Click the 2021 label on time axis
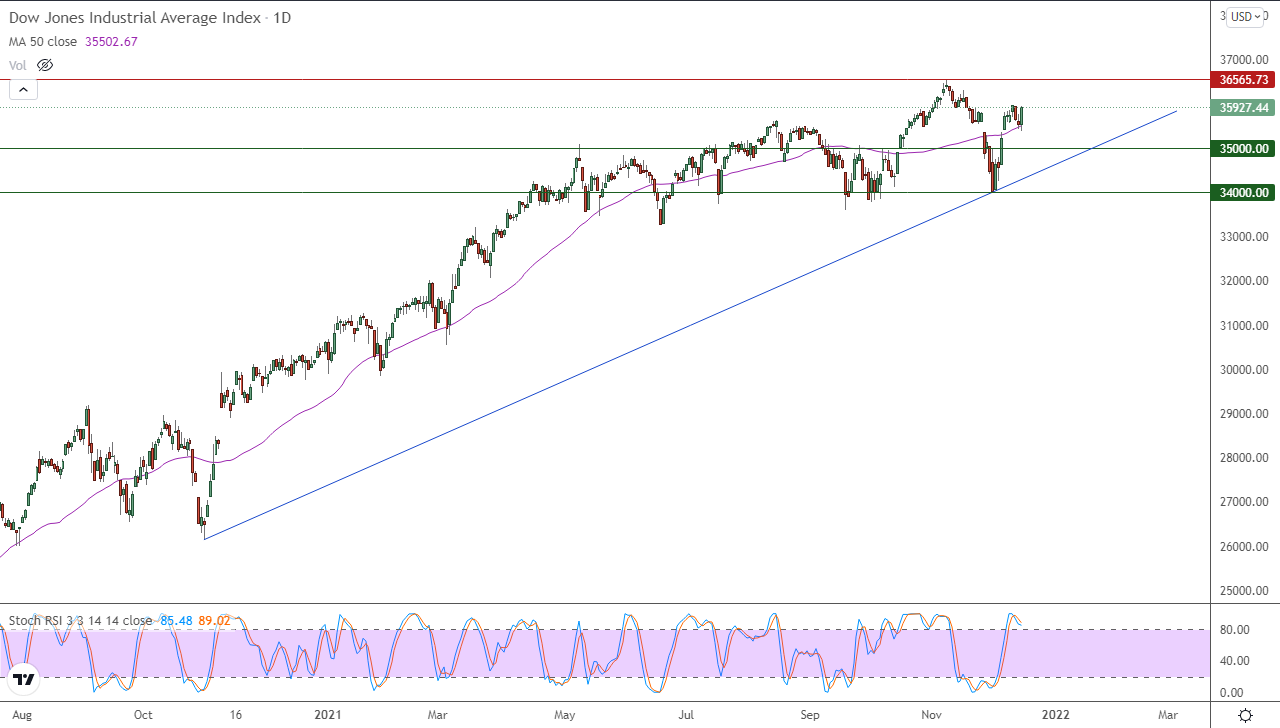The height and width of the screenshot is (728, 1280). (329, 716)
